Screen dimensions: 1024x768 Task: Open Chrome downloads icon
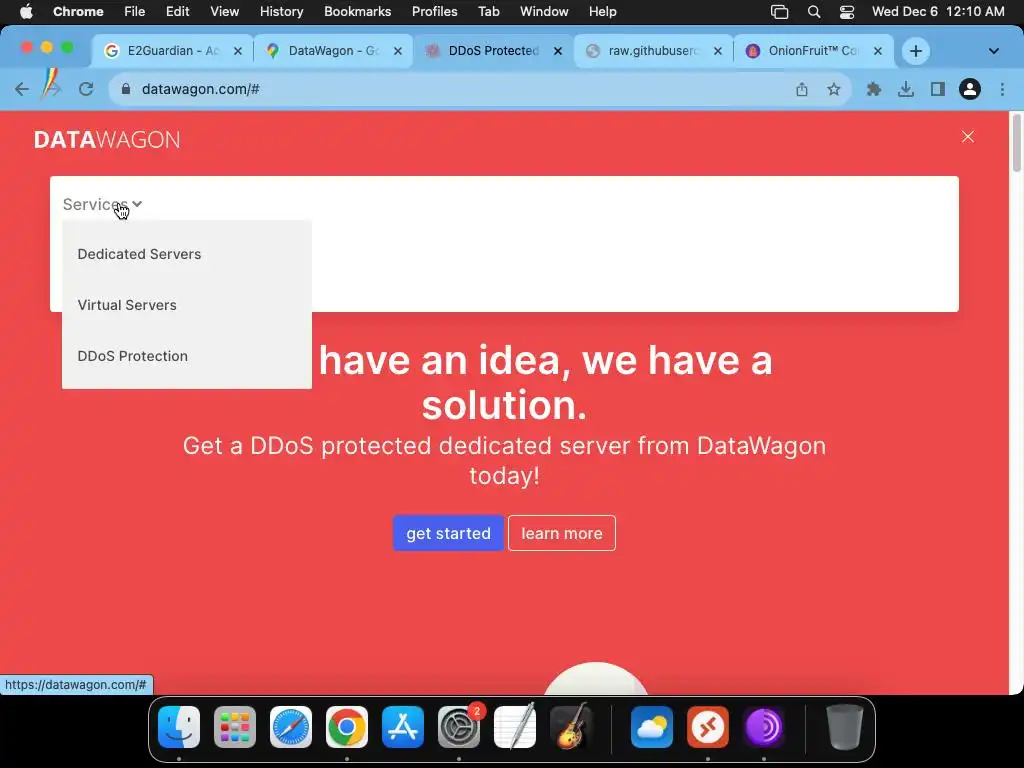click(905, 89)
